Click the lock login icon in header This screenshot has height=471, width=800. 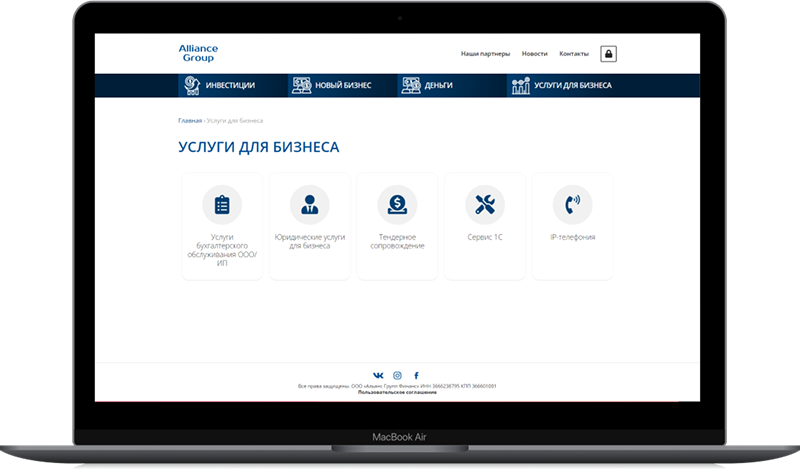[607, 54]
